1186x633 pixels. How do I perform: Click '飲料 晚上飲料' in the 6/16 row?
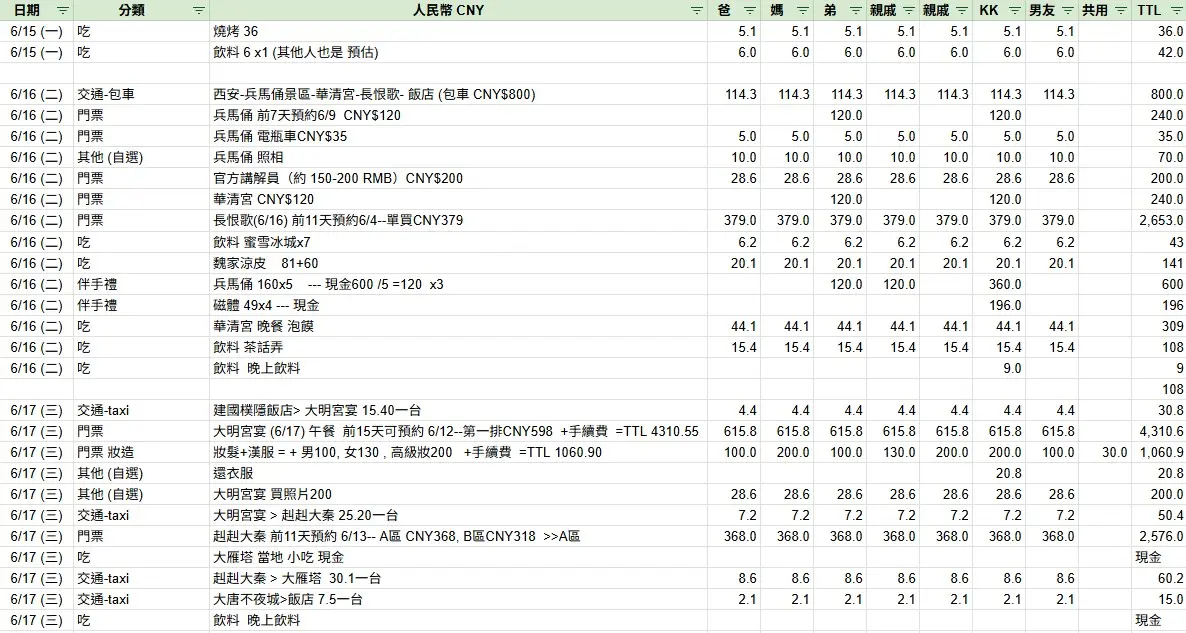(x=458, y=368)
